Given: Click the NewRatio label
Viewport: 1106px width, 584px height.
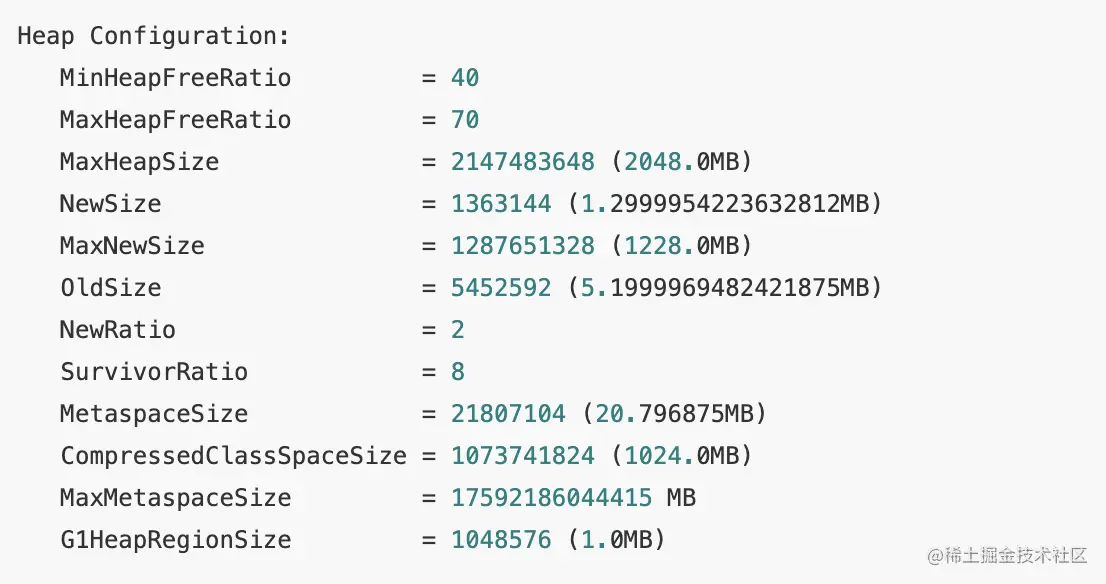Looking at the screenshot, I should point(117,330).
